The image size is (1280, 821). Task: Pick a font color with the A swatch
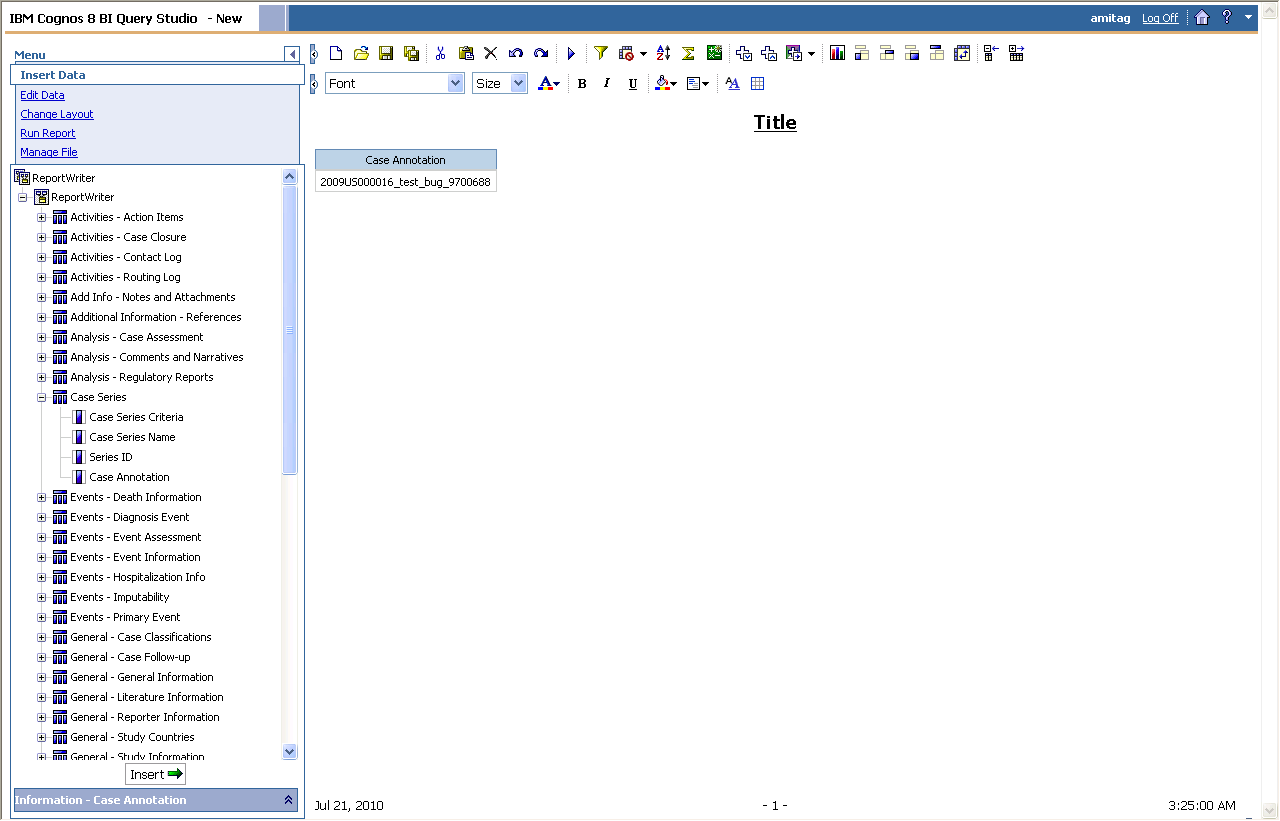point(549,84)
